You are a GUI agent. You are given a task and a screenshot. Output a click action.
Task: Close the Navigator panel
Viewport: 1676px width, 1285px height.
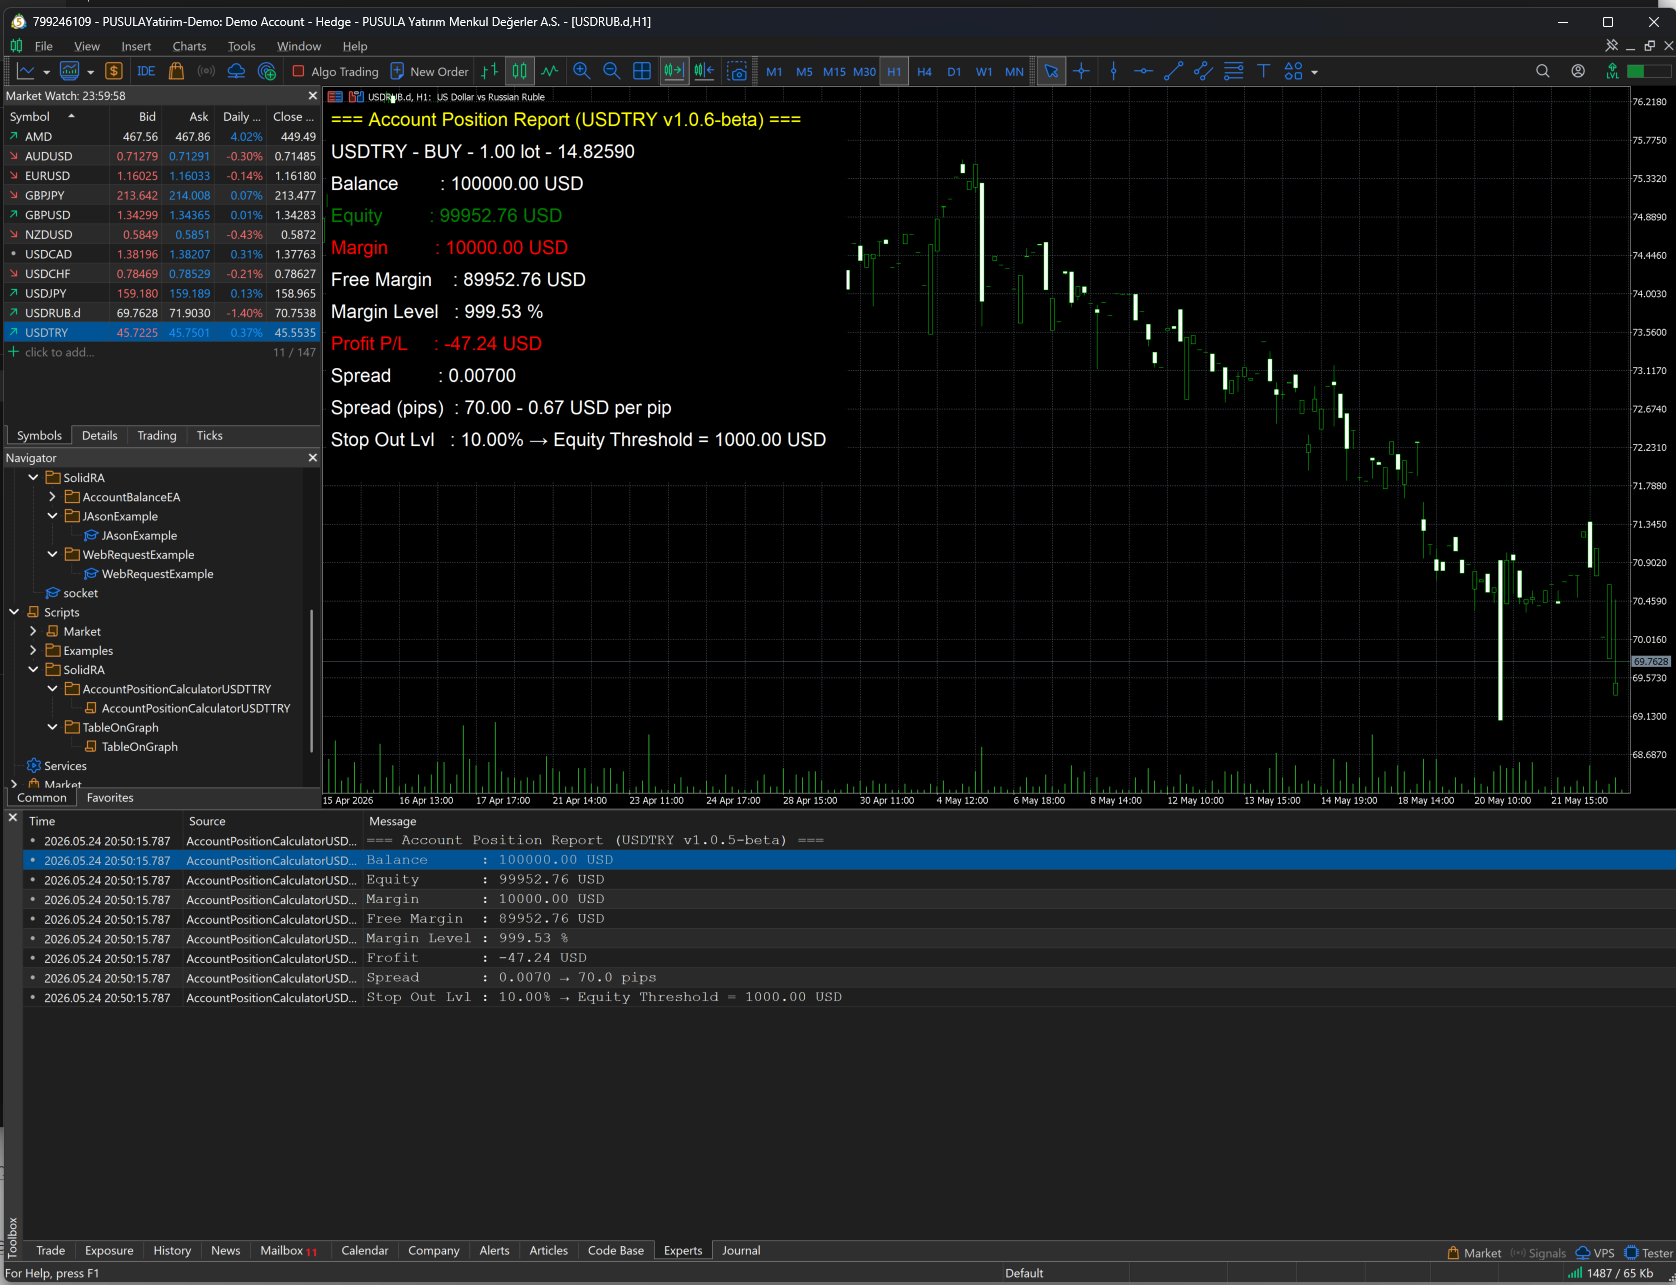click(312, 458)
